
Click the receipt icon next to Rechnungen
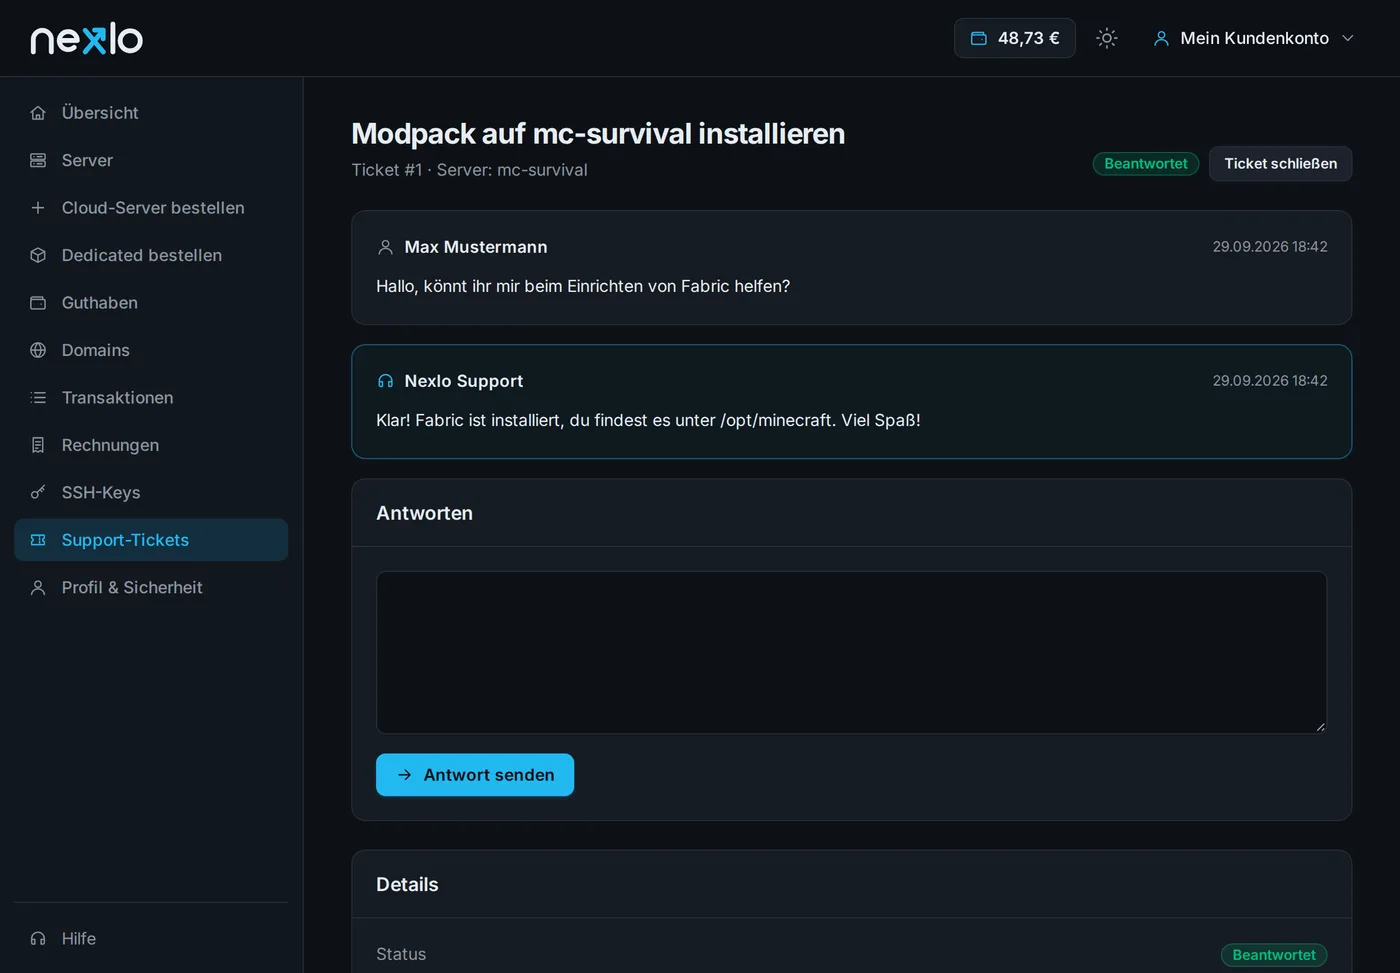click(x=38, y=445)
